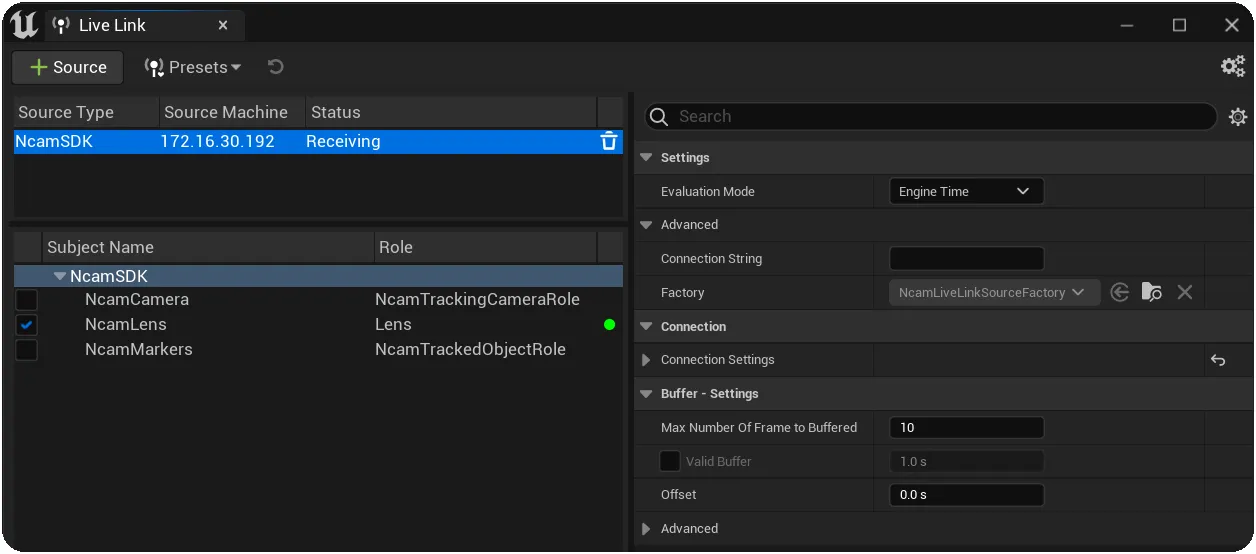The height and width of the screenshot is (554, 1256).
Task: Toggle the Valid Buffer checkbox
Action: pyautogui.click(x=670, y=461)
